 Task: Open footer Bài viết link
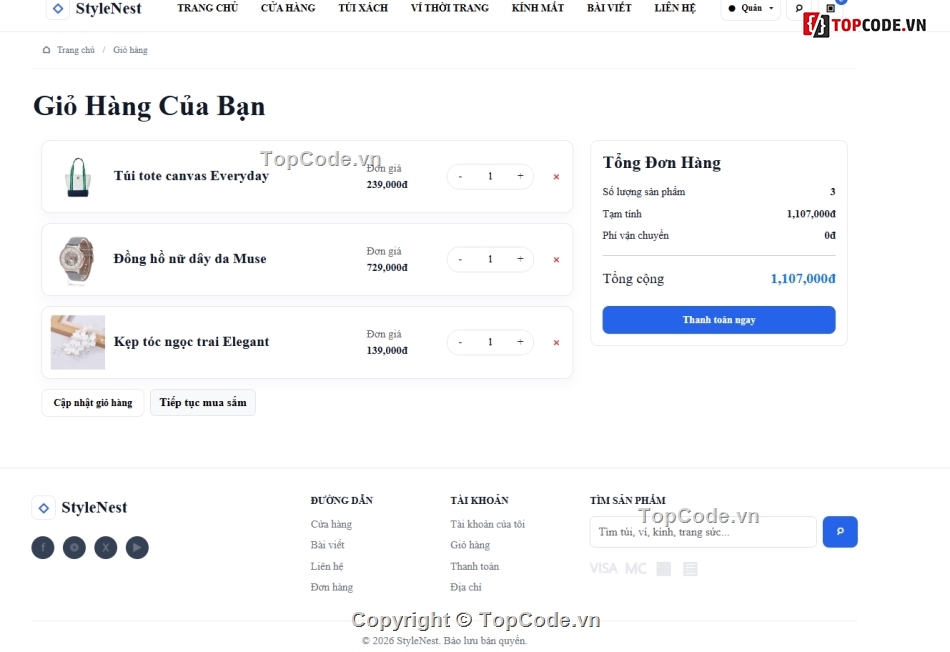click(x=327, y=545)
